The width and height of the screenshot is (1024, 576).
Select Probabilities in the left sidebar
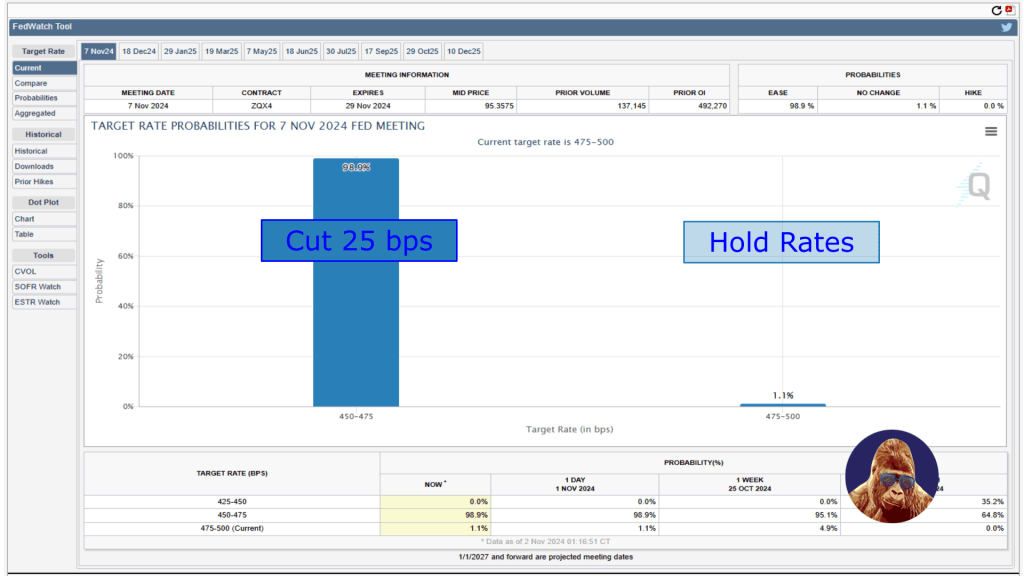click(36, 98)
